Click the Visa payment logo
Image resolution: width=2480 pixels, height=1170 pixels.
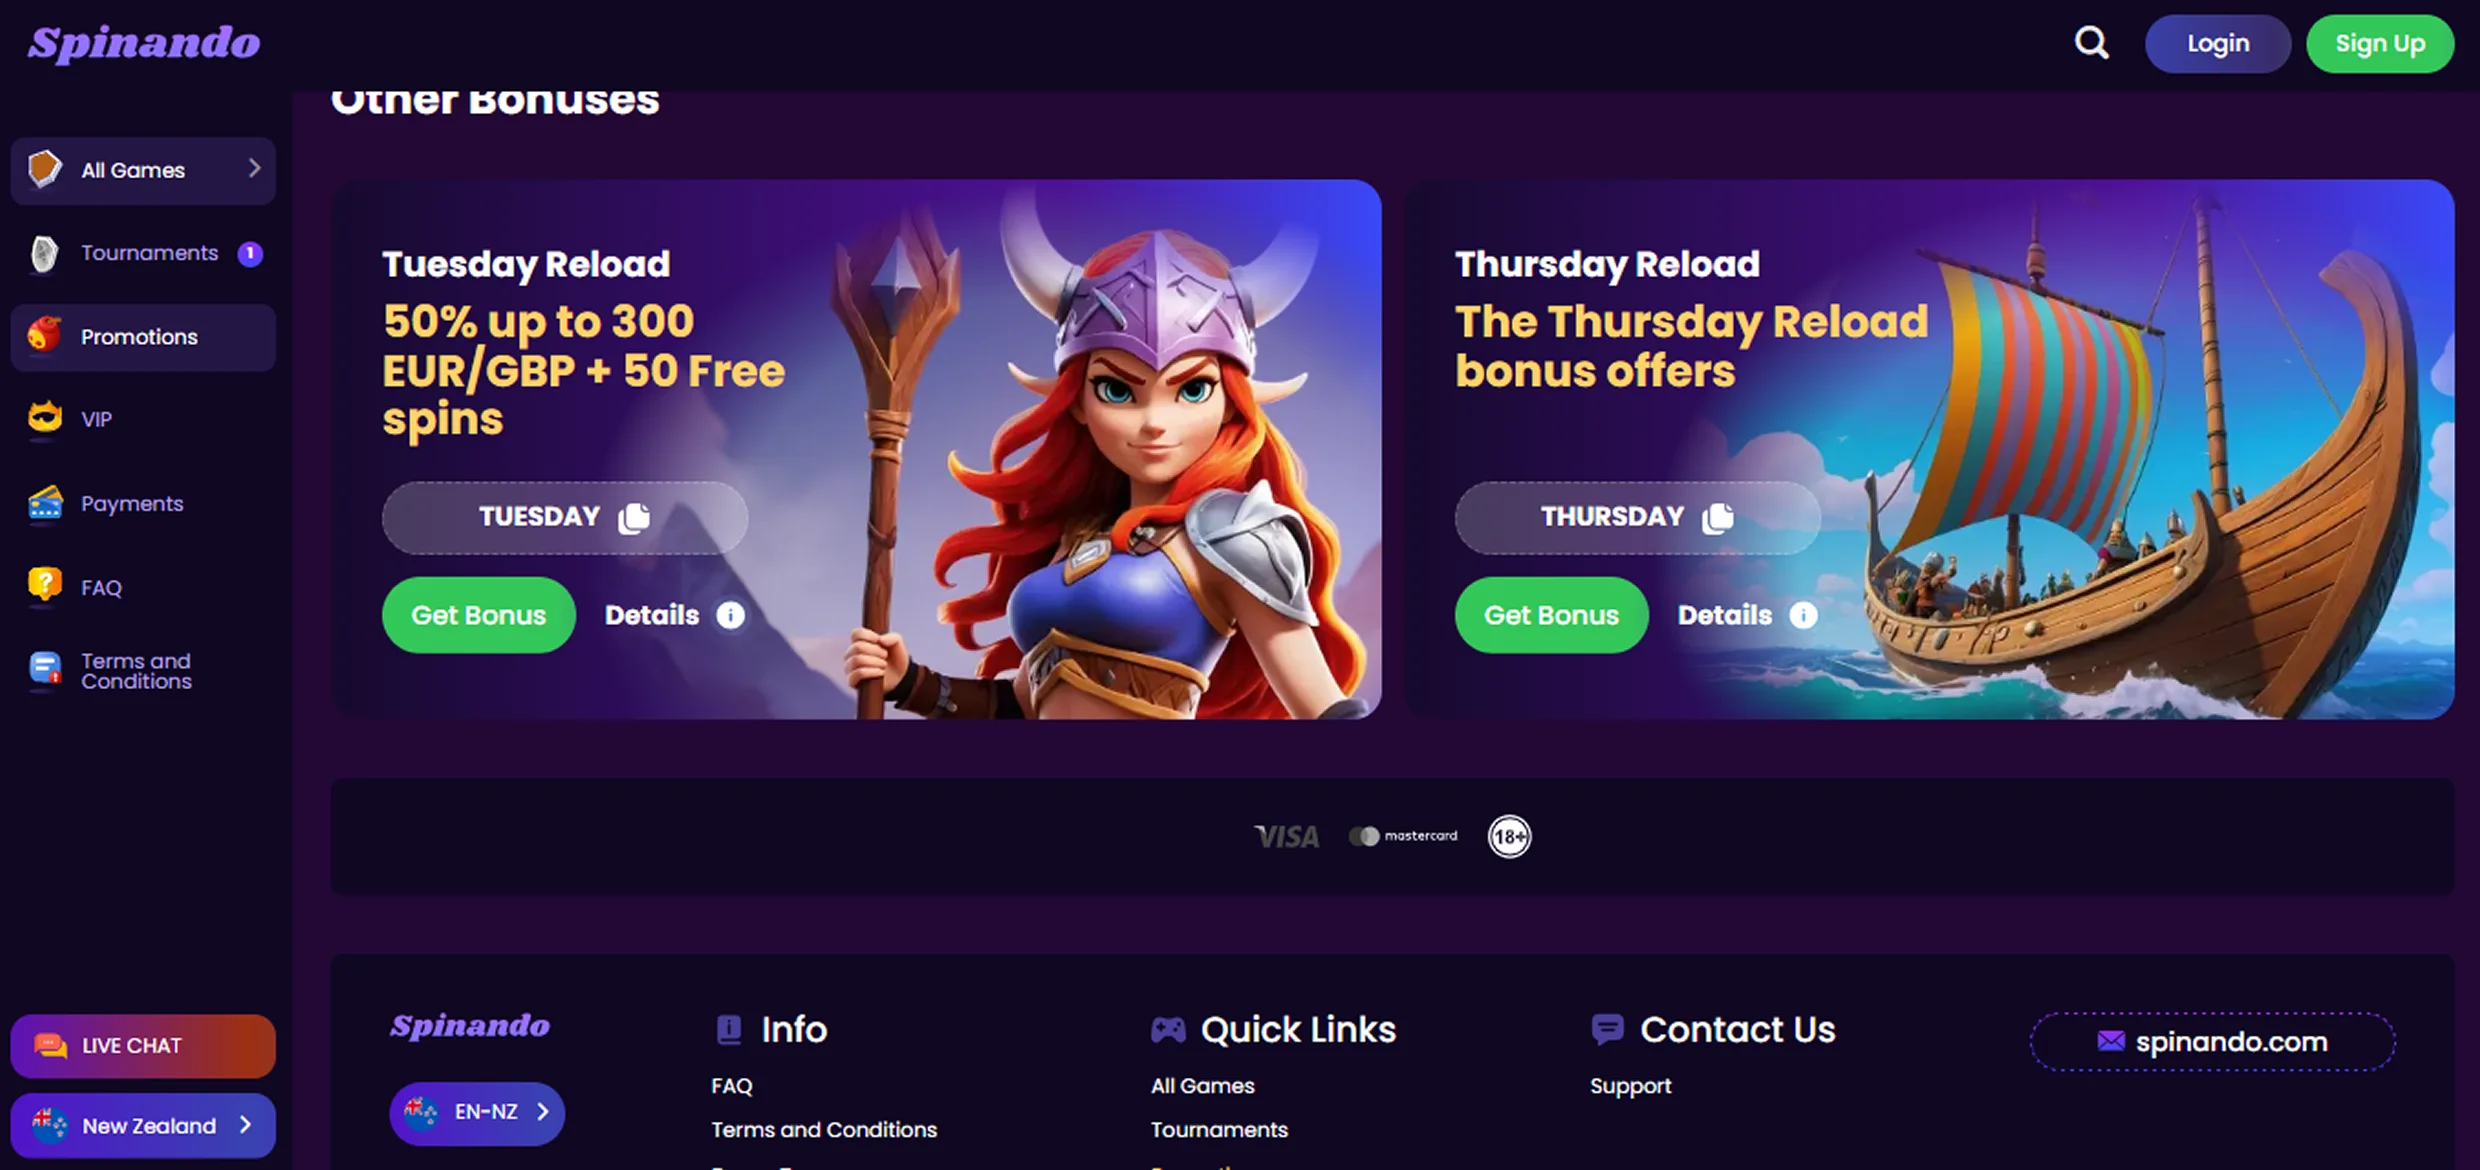[1286, 836]
